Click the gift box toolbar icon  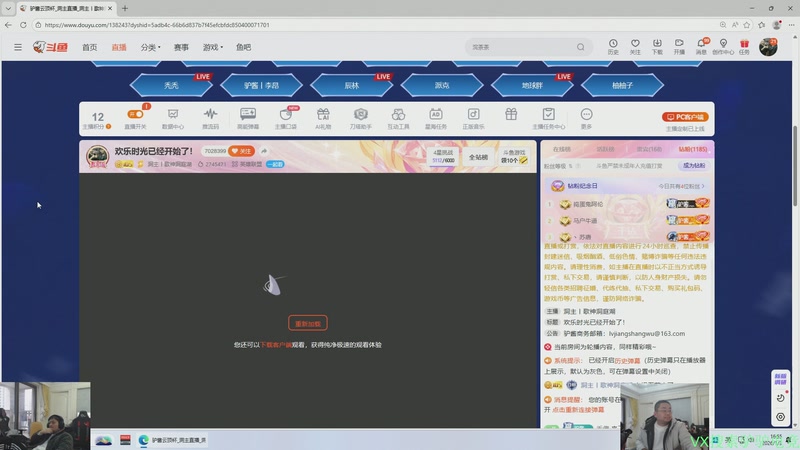(511, 114)
